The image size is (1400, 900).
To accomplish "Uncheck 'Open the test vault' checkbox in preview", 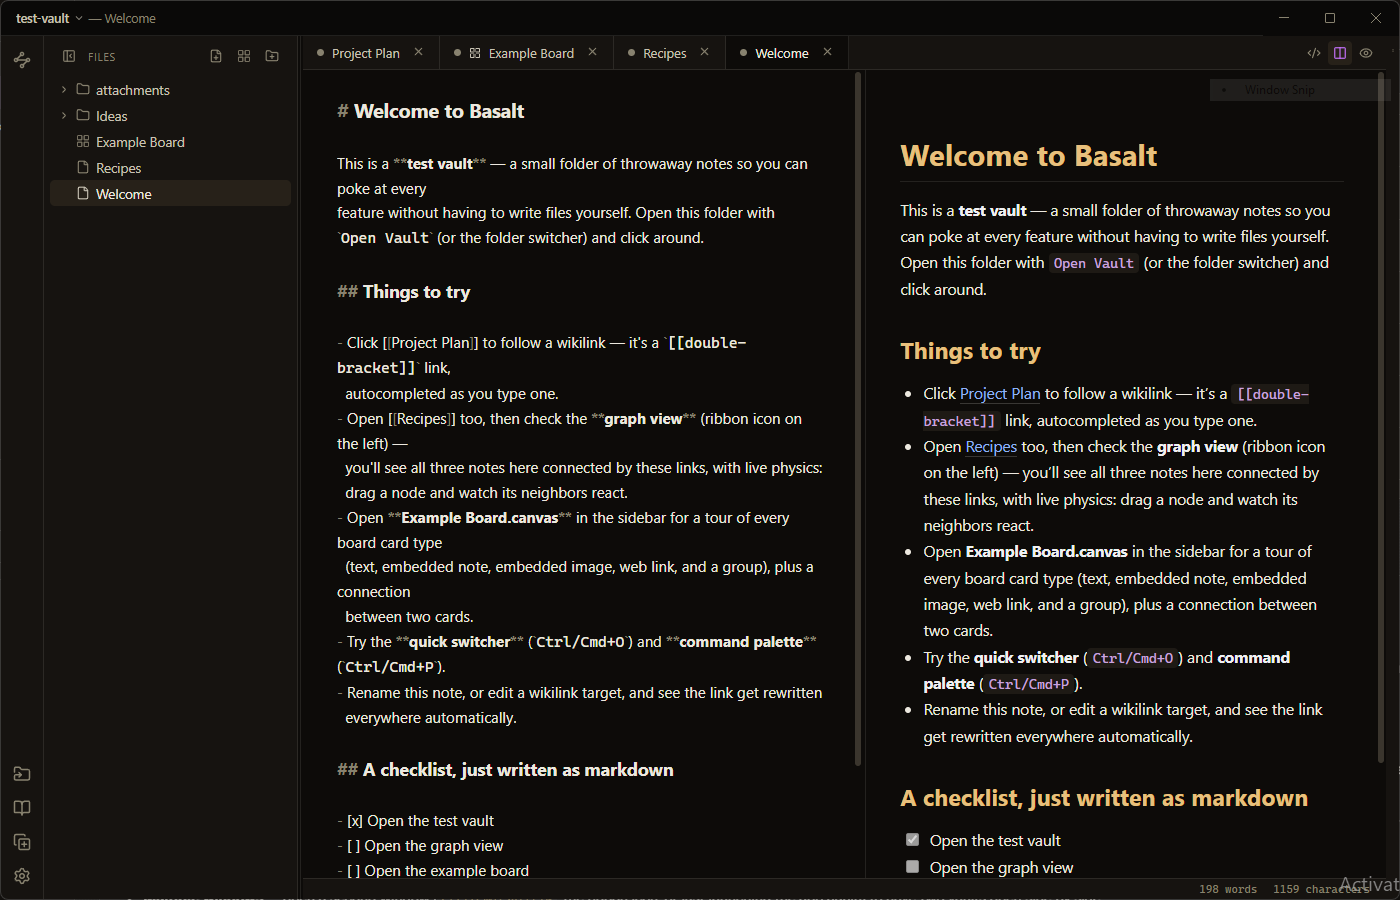I will click(x=912, y=840).
